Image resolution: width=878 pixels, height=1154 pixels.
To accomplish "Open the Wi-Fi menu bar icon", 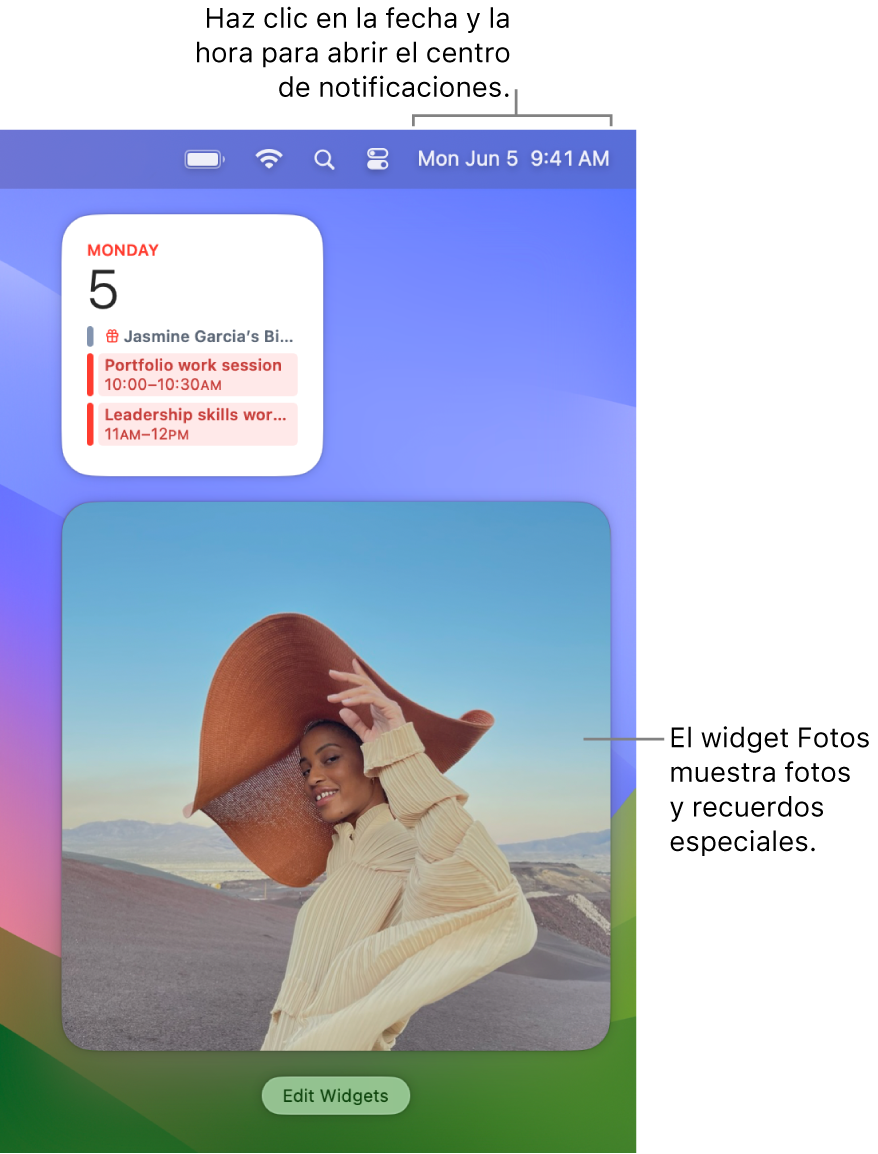I will click(269, 159).
